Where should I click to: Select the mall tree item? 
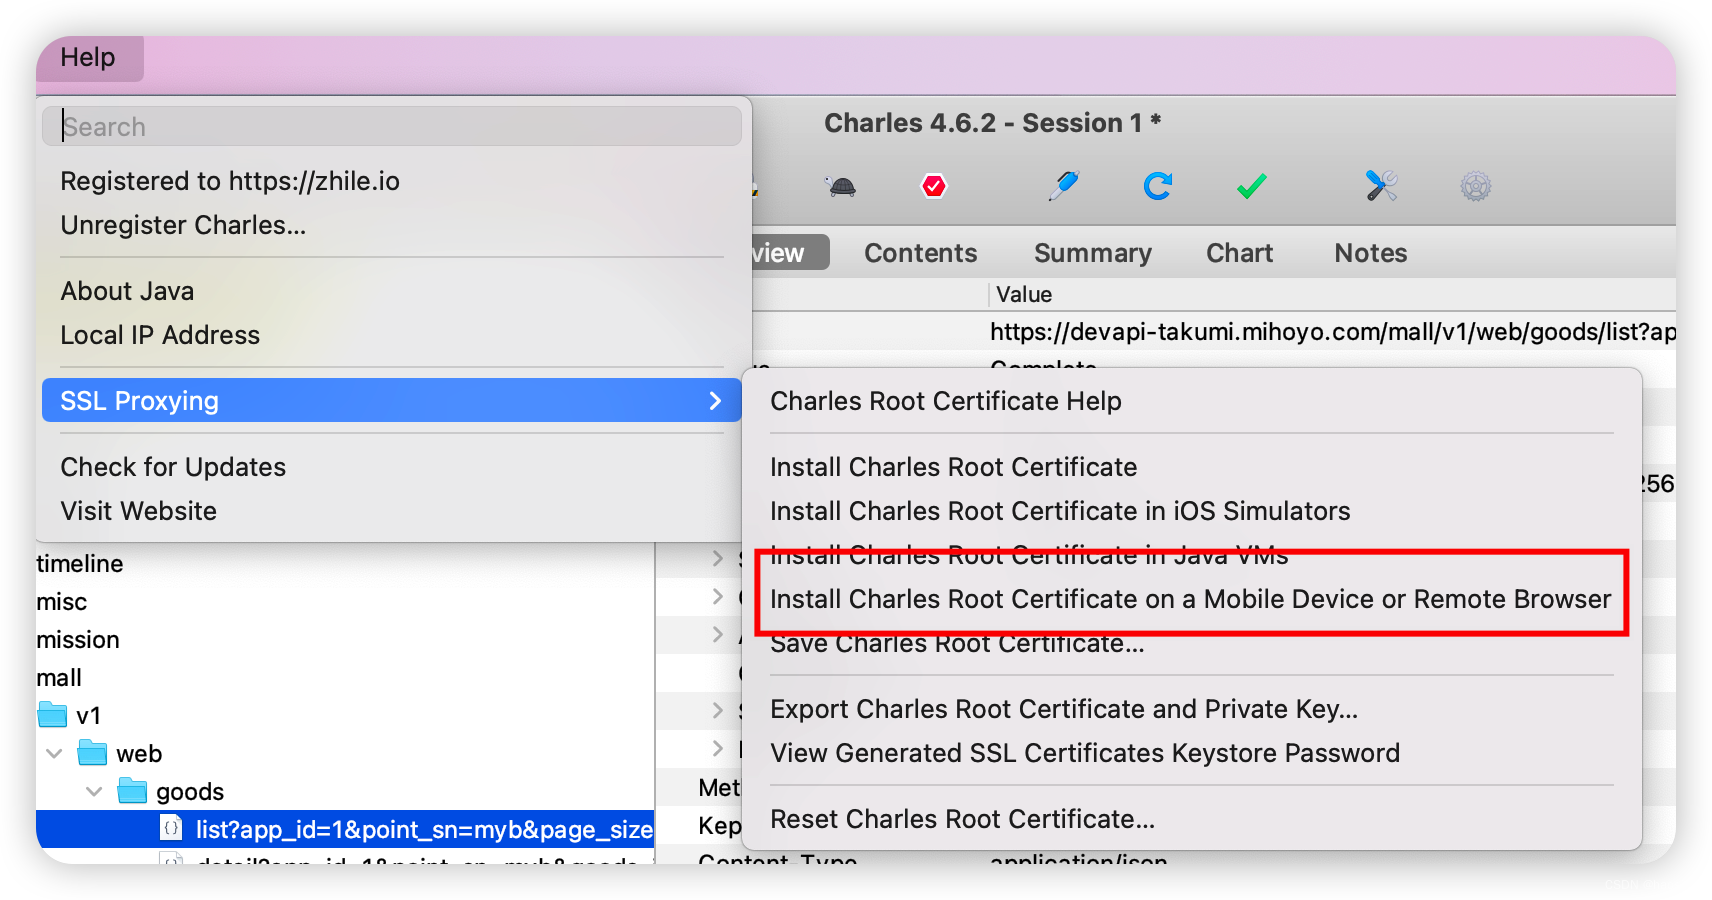tap(59, 678)
